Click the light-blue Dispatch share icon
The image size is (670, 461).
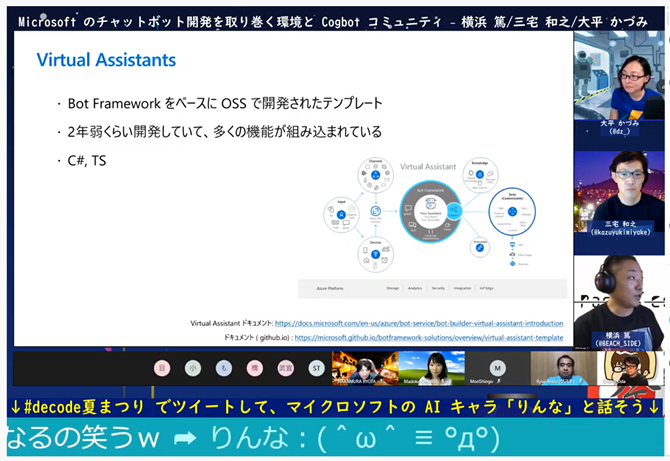point(454,210)
